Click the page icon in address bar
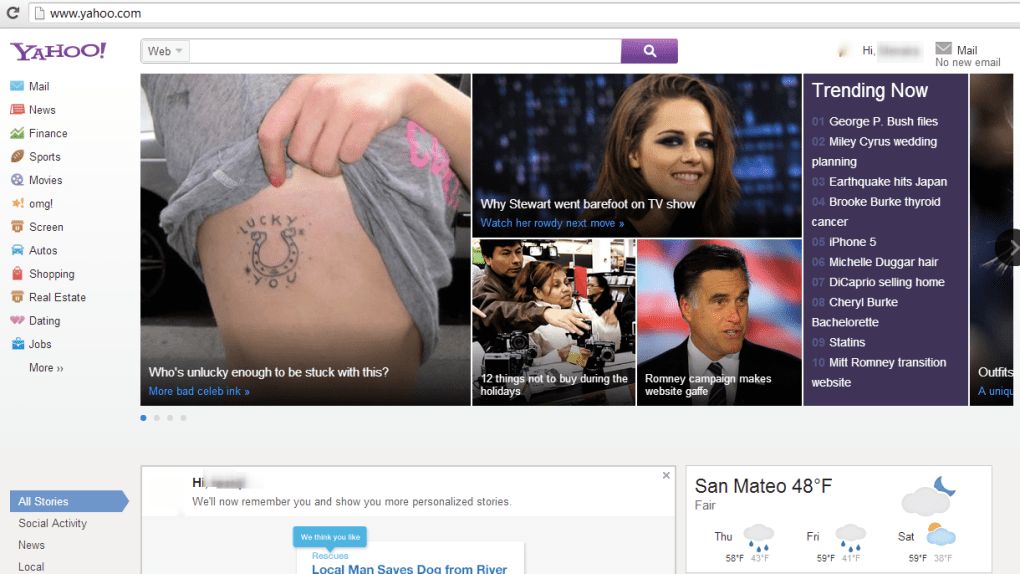Screen dimensions: 1020x574 pyautogui.click(x=39, y=13)
